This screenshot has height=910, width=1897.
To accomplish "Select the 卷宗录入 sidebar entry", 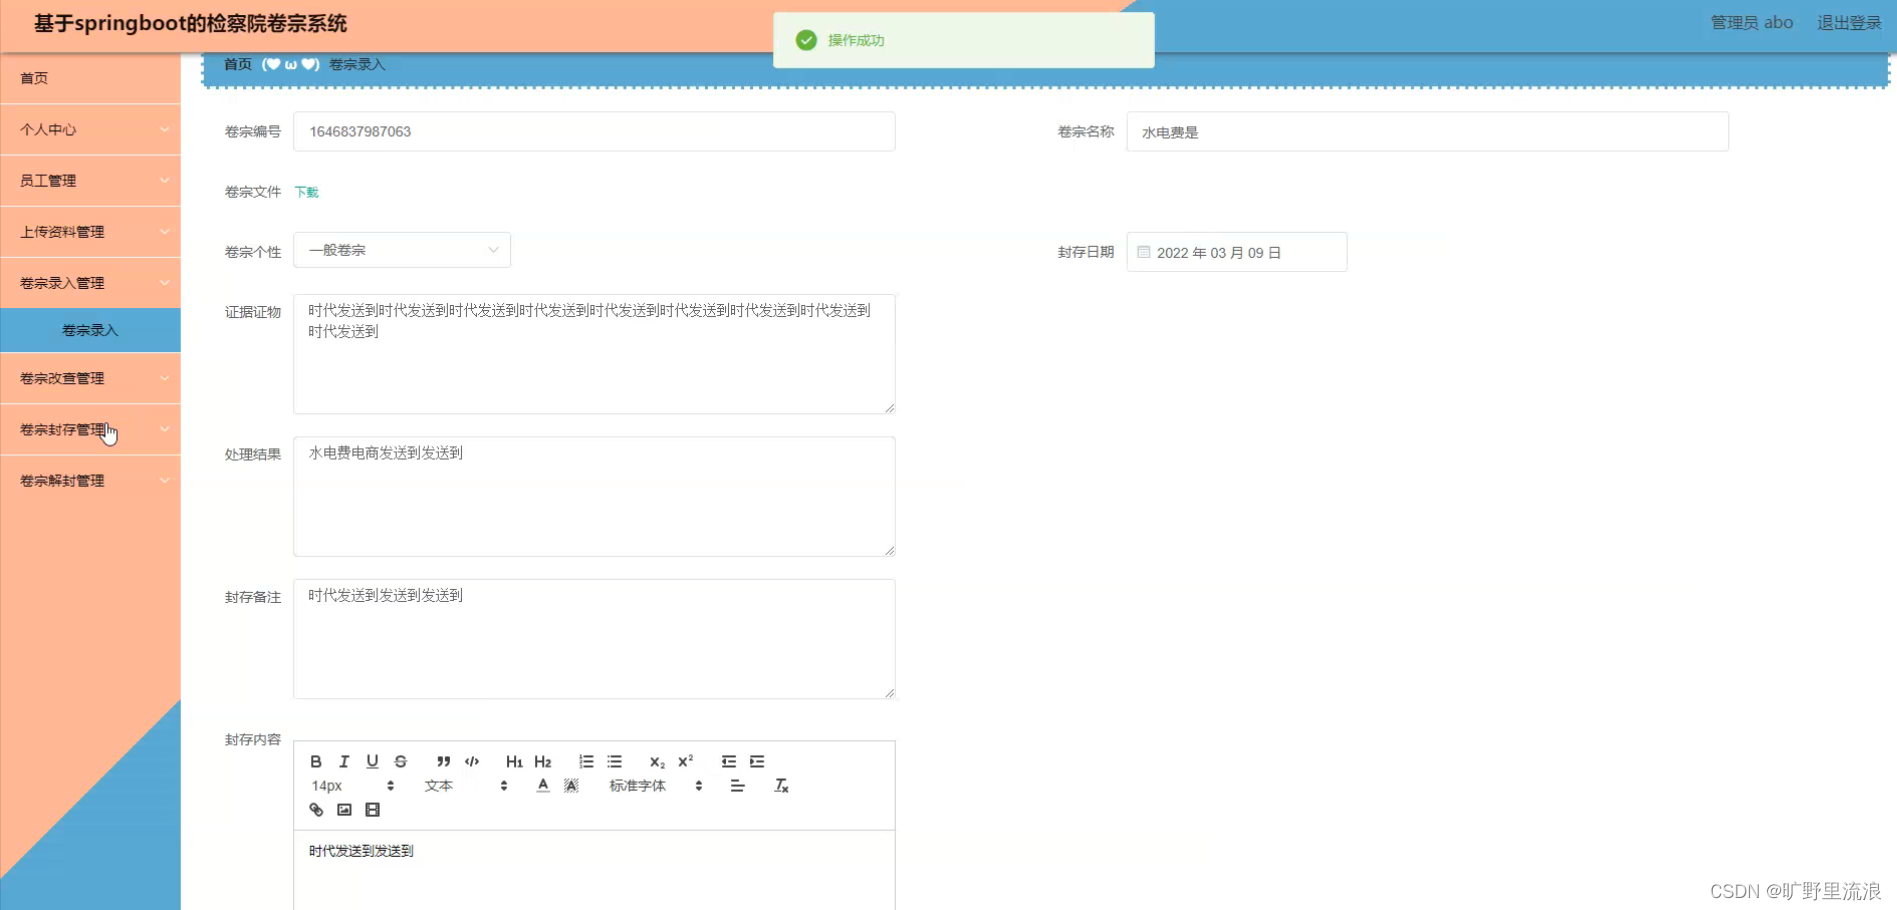I will click(90, 329).
